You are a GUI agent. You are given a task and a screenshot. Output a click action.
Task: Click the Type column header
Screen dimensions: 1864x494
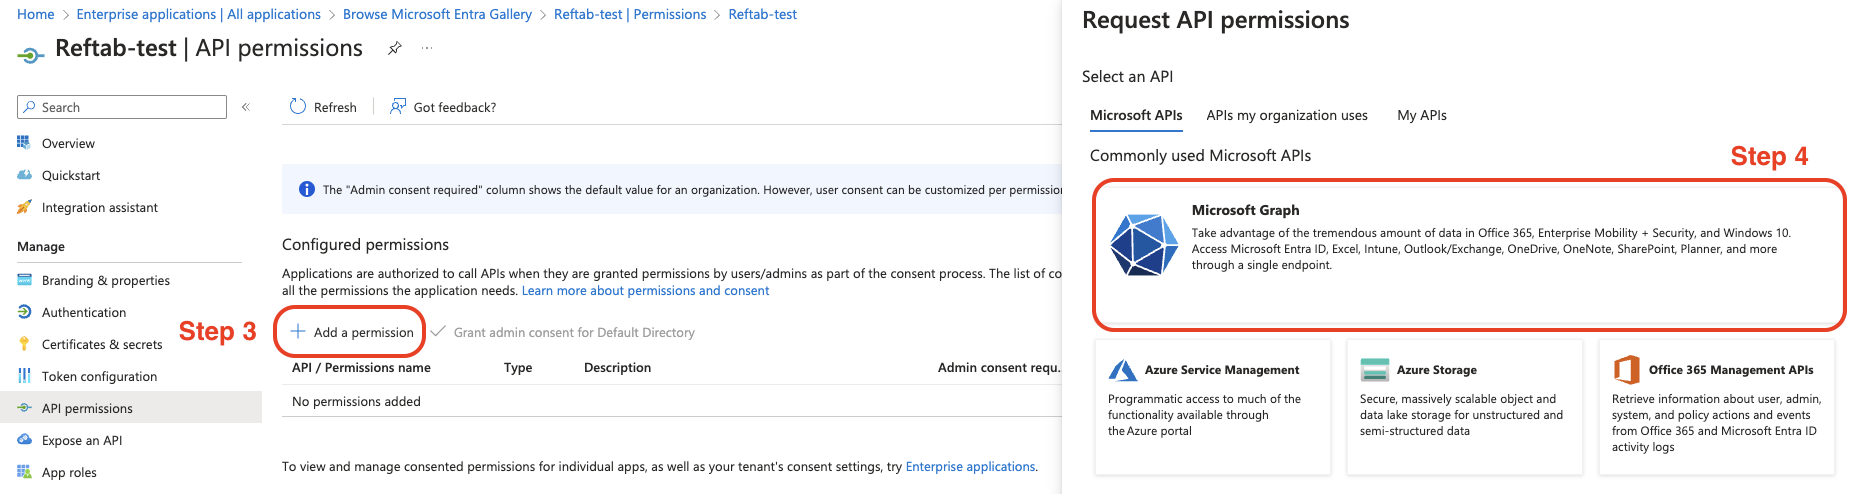(x=518, y=367)
